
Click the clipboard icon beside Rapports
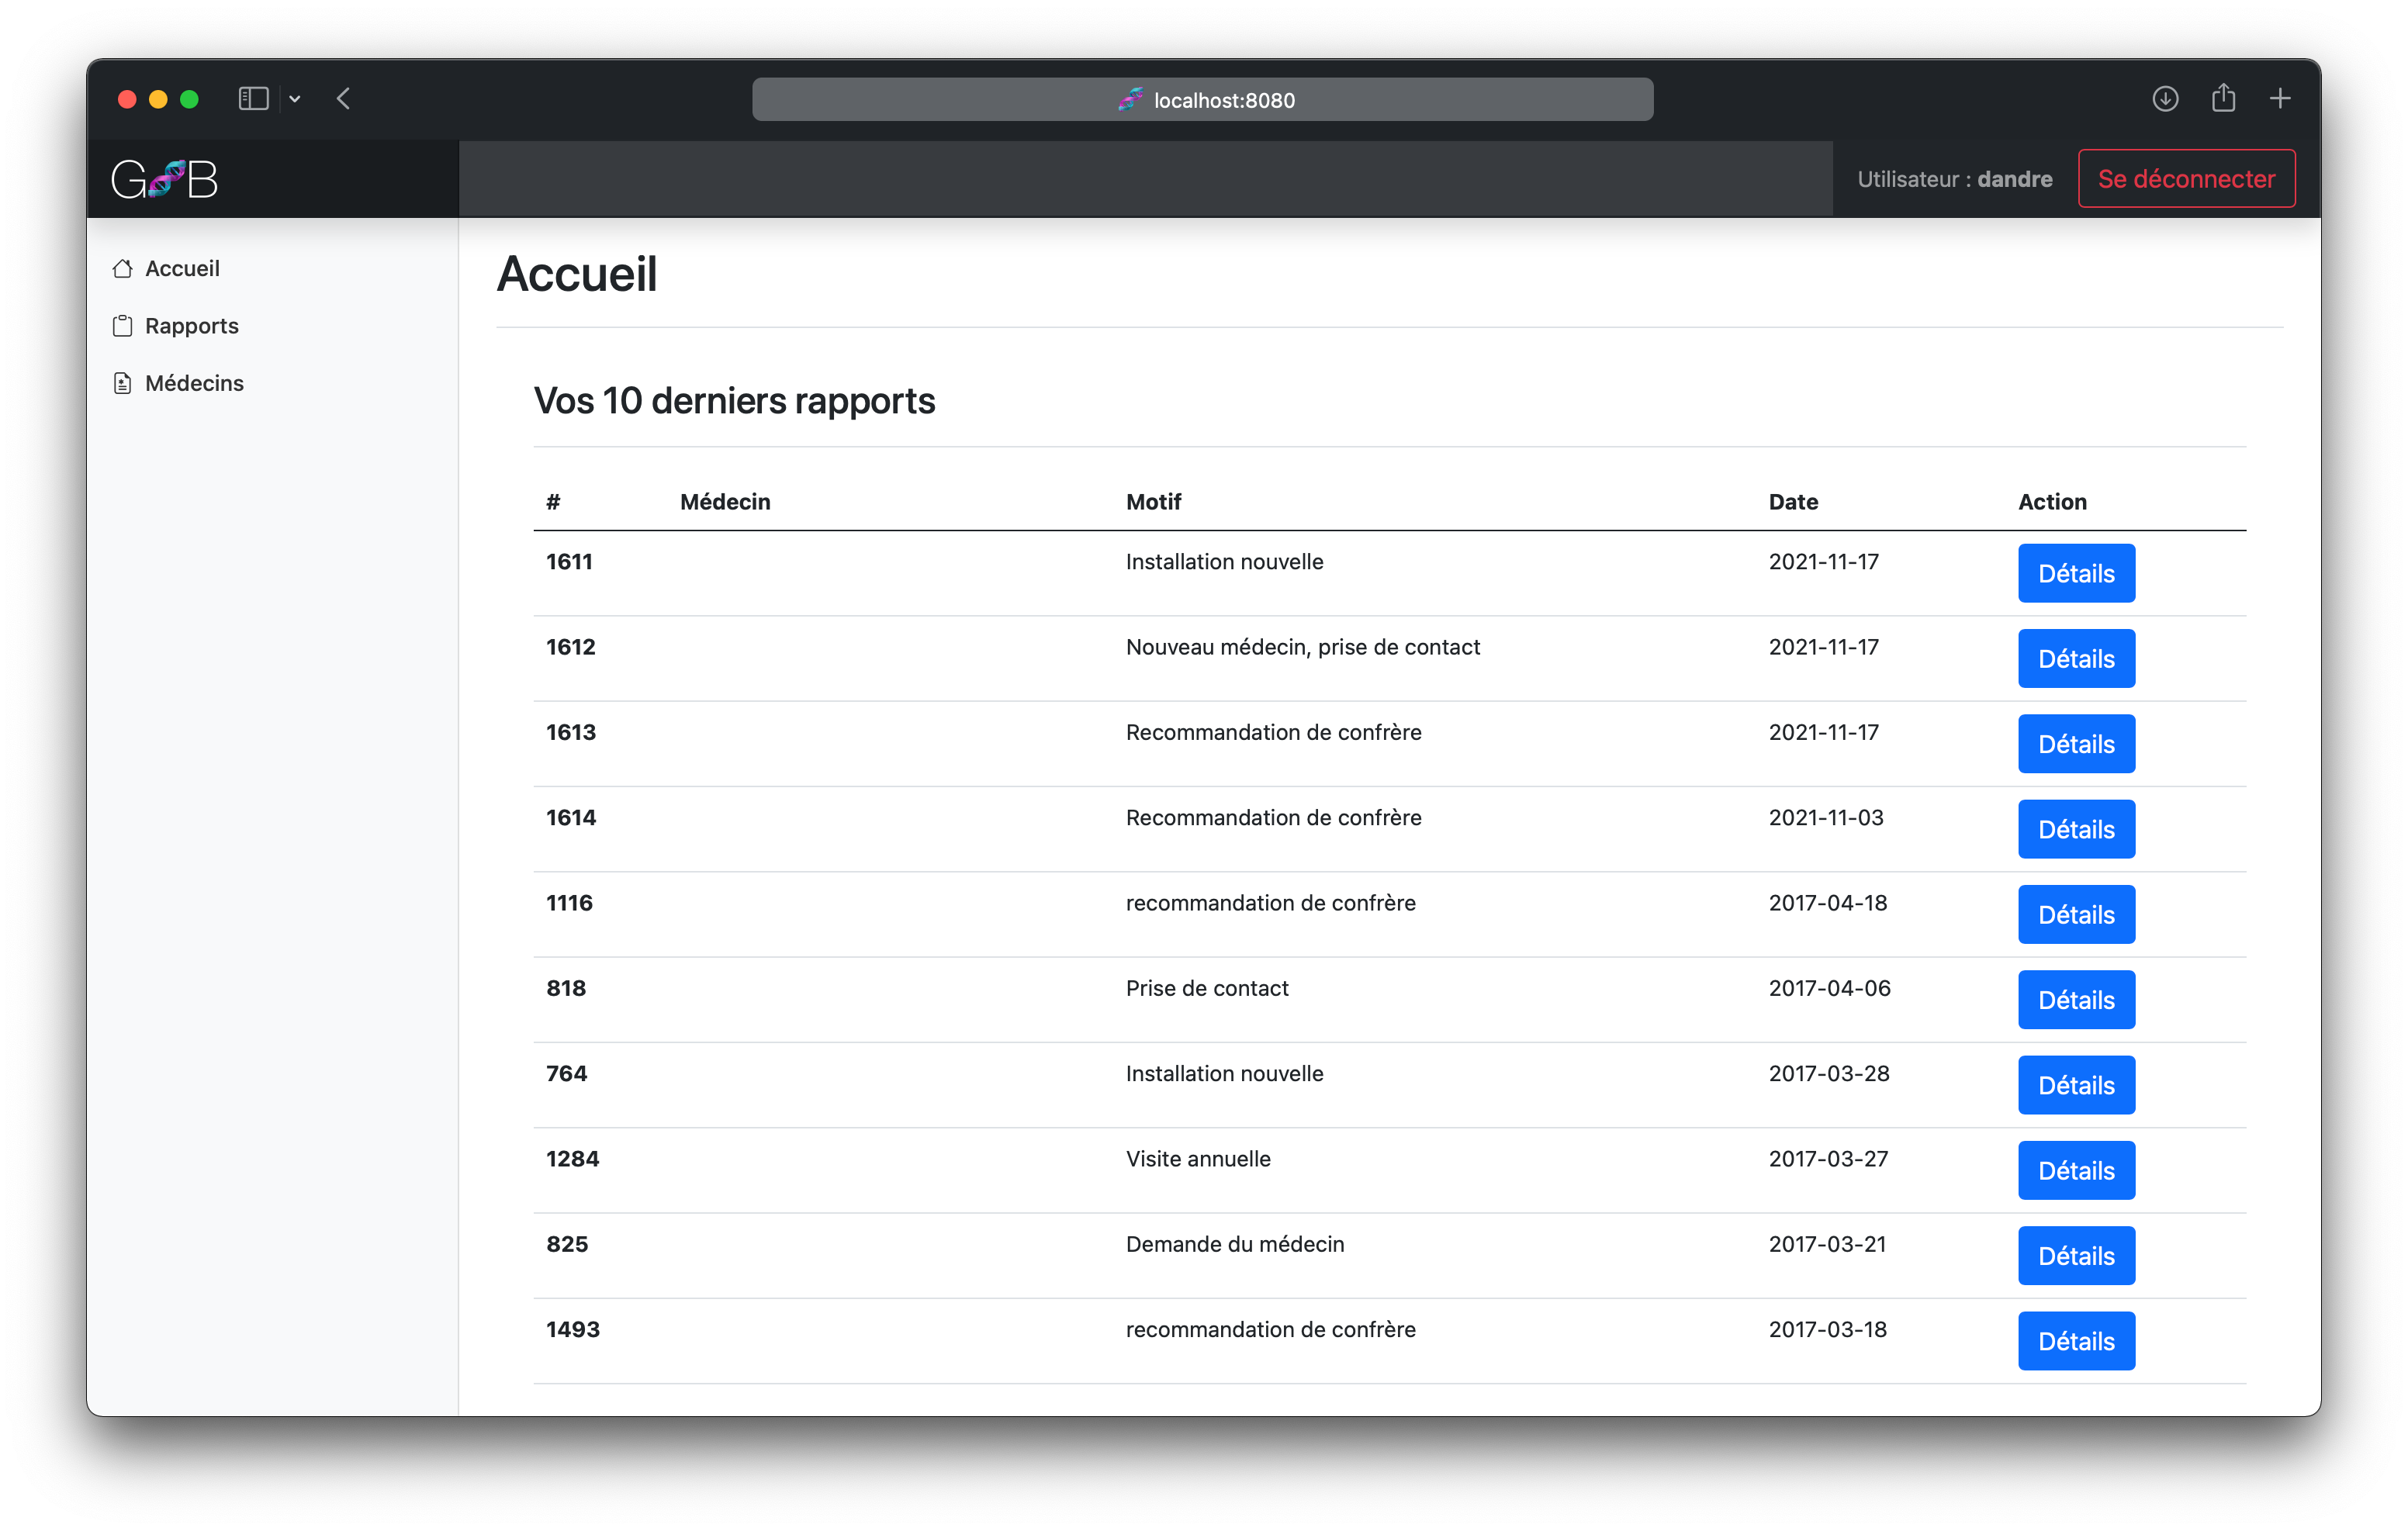coord(123,326)
